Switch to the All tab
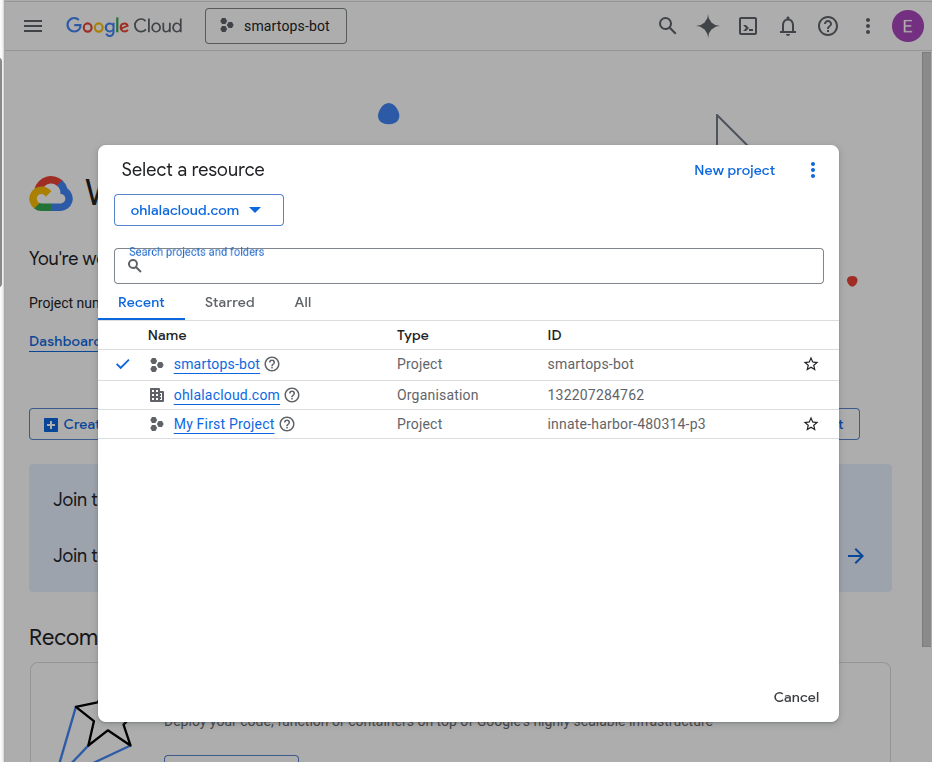This screenshot has height=762, width=932. coord(302,302)
